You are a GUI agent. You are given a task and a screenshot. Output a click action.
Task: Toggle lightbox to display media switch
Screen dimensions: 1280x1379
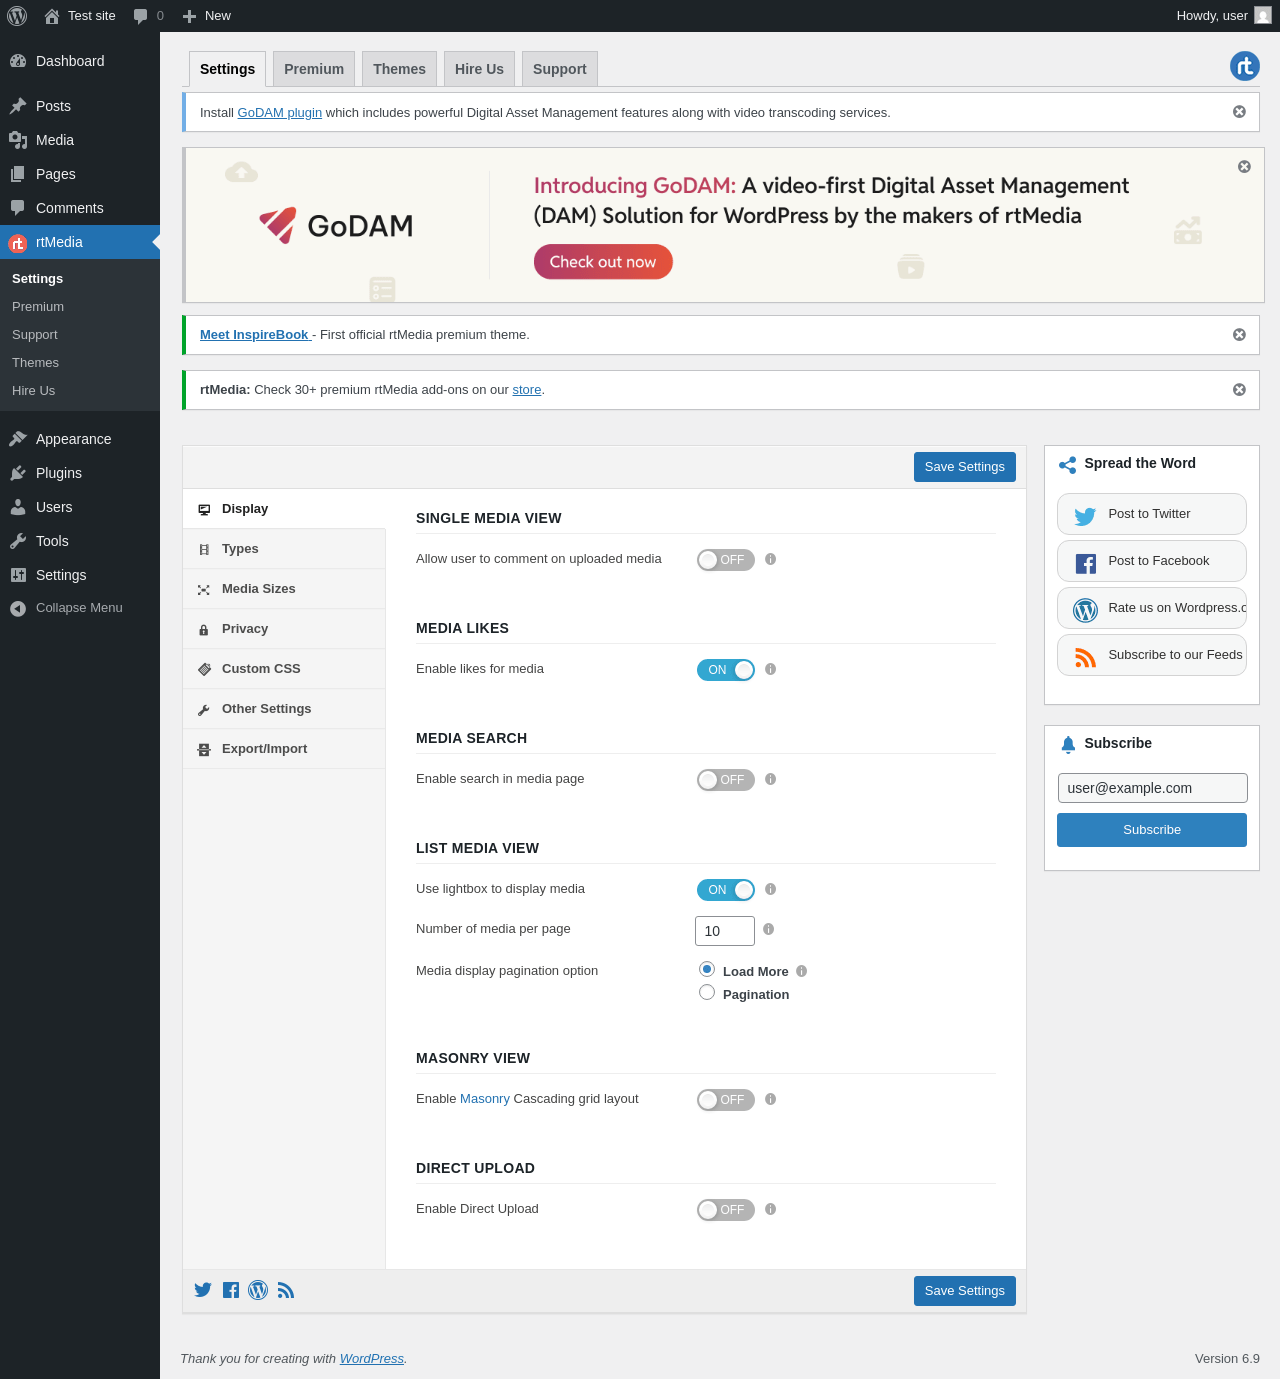tap(726, 890)
